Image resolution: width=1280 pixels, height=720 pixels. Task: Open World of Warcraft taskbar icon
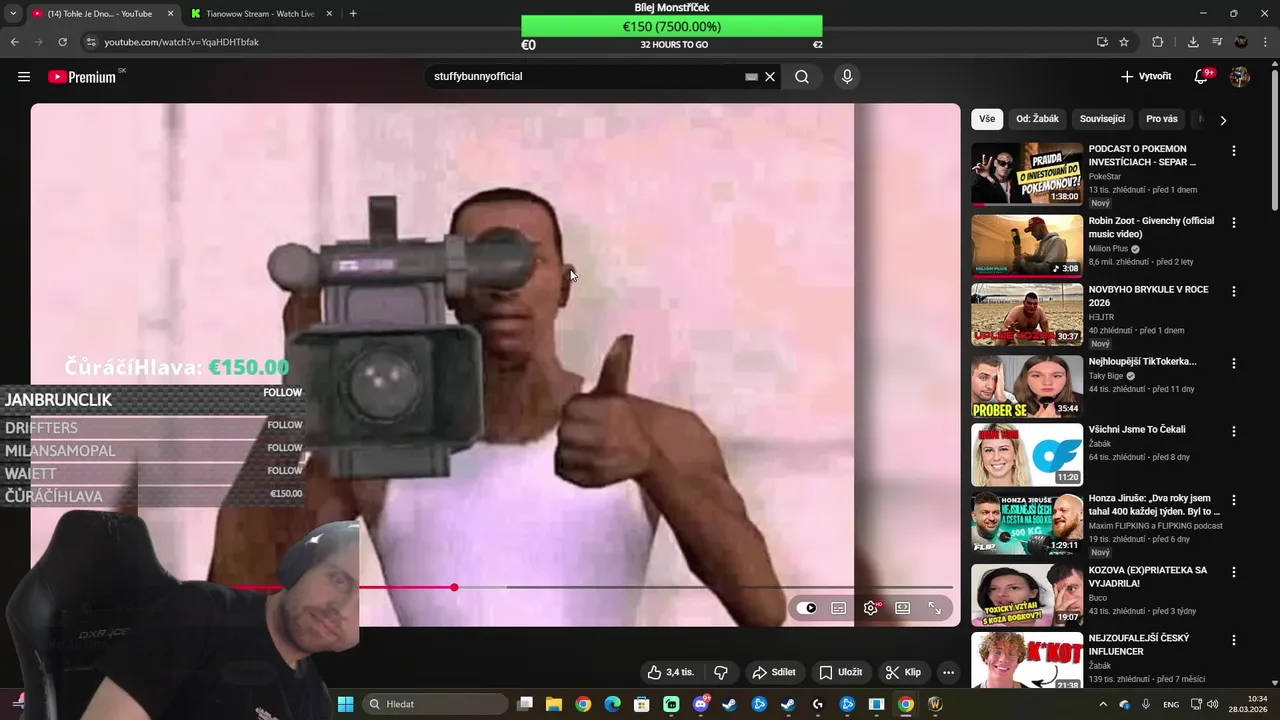click(x=935, y=704)
